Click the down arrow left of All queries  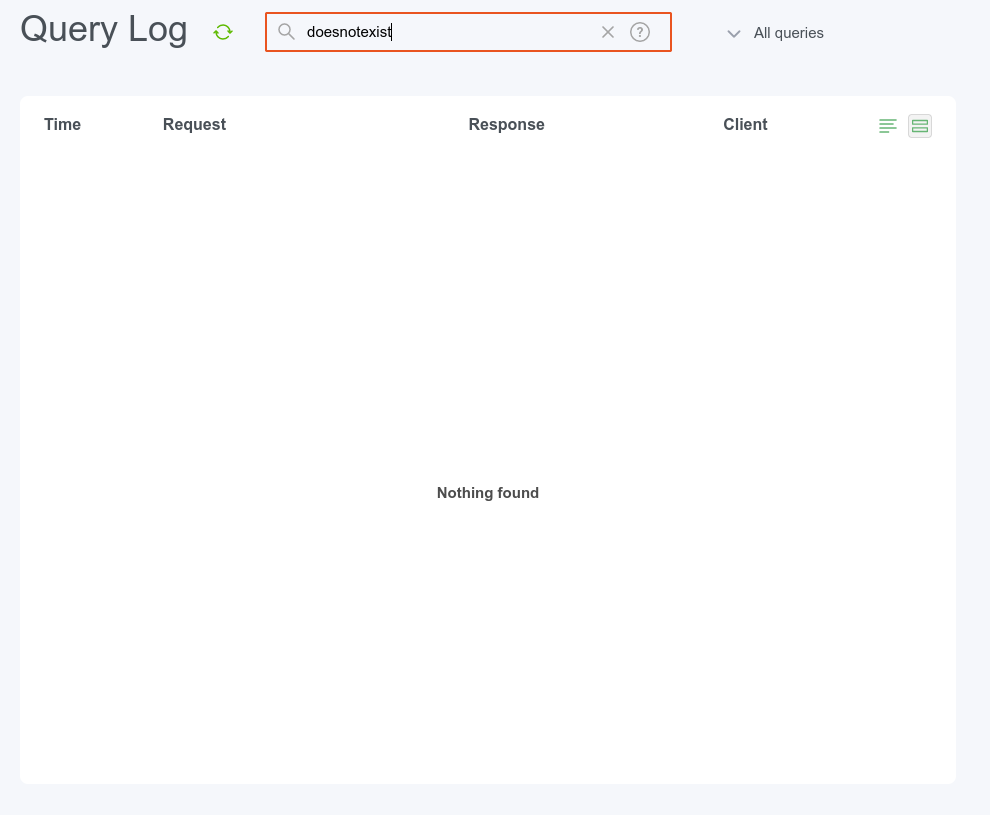tap(734, 33)
